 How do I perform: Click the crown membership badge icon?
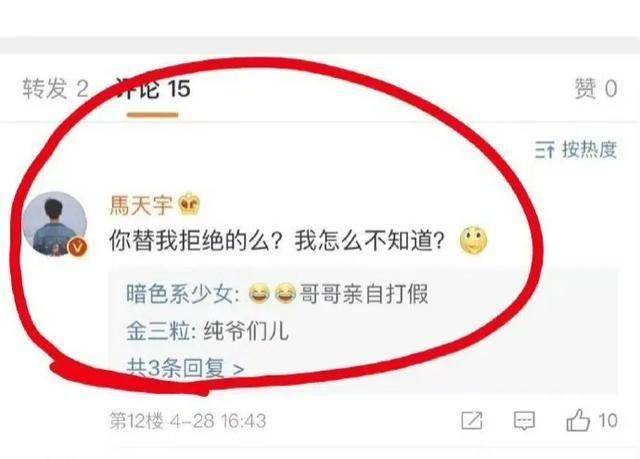click(190, 204)
